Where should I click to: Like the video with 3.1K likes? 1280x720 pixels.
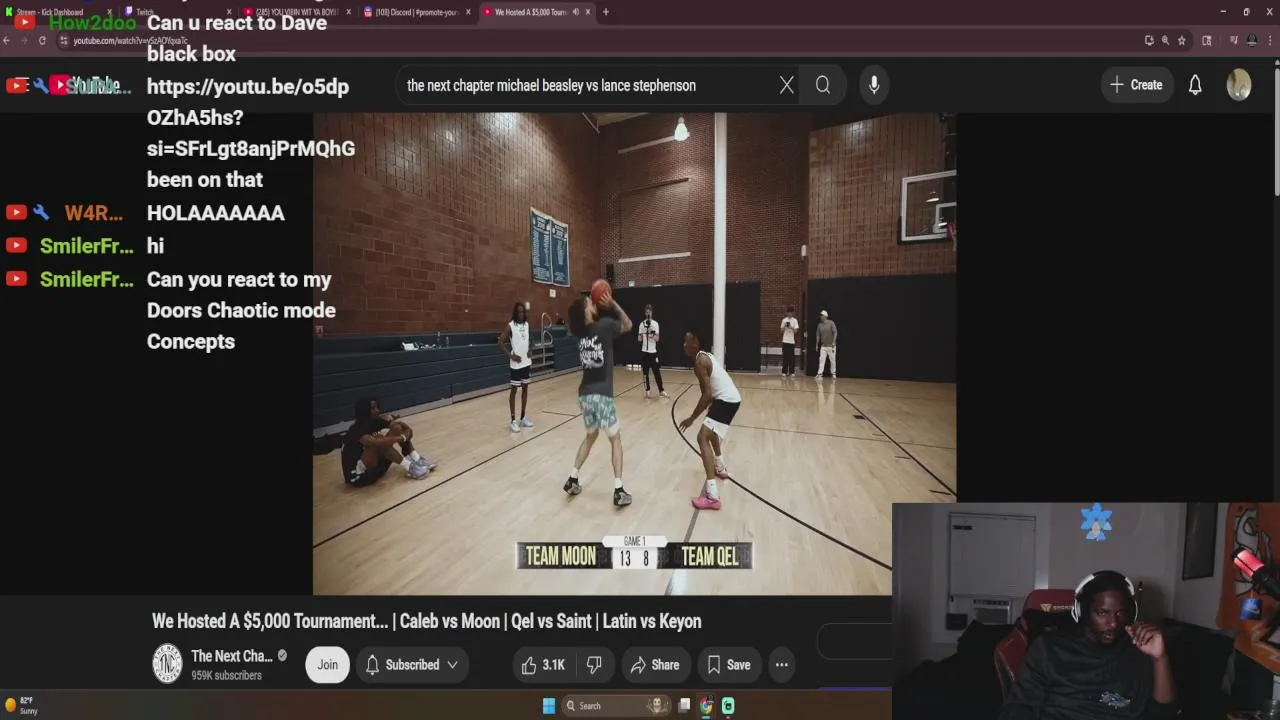coord(543,665)
